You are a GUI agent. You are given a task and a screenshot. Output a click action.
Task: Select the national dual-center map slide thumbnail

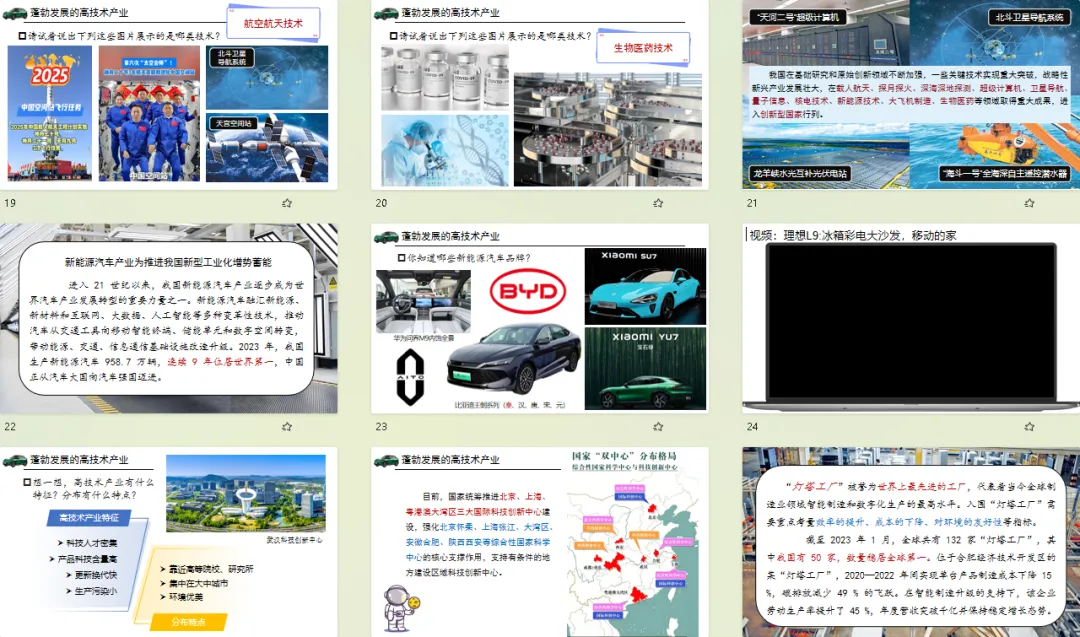[x=540, y=542]
